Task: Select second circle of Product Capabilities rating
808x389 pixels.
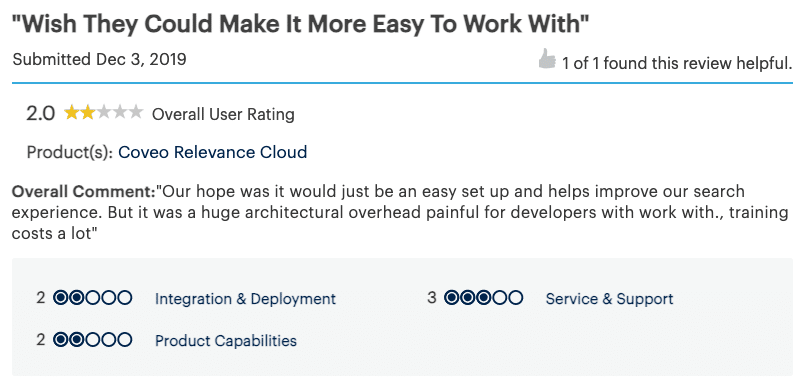Action: click(x=77, y=340)
